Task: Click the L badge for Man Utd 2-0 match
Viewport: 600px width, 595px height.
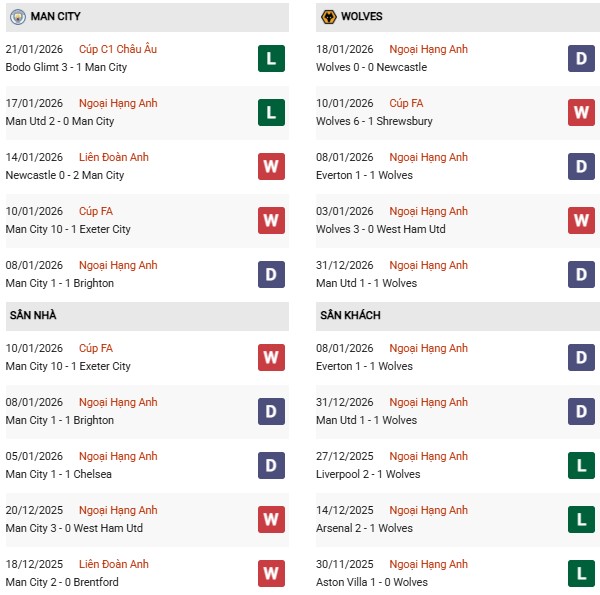Action: click(271, 112)
